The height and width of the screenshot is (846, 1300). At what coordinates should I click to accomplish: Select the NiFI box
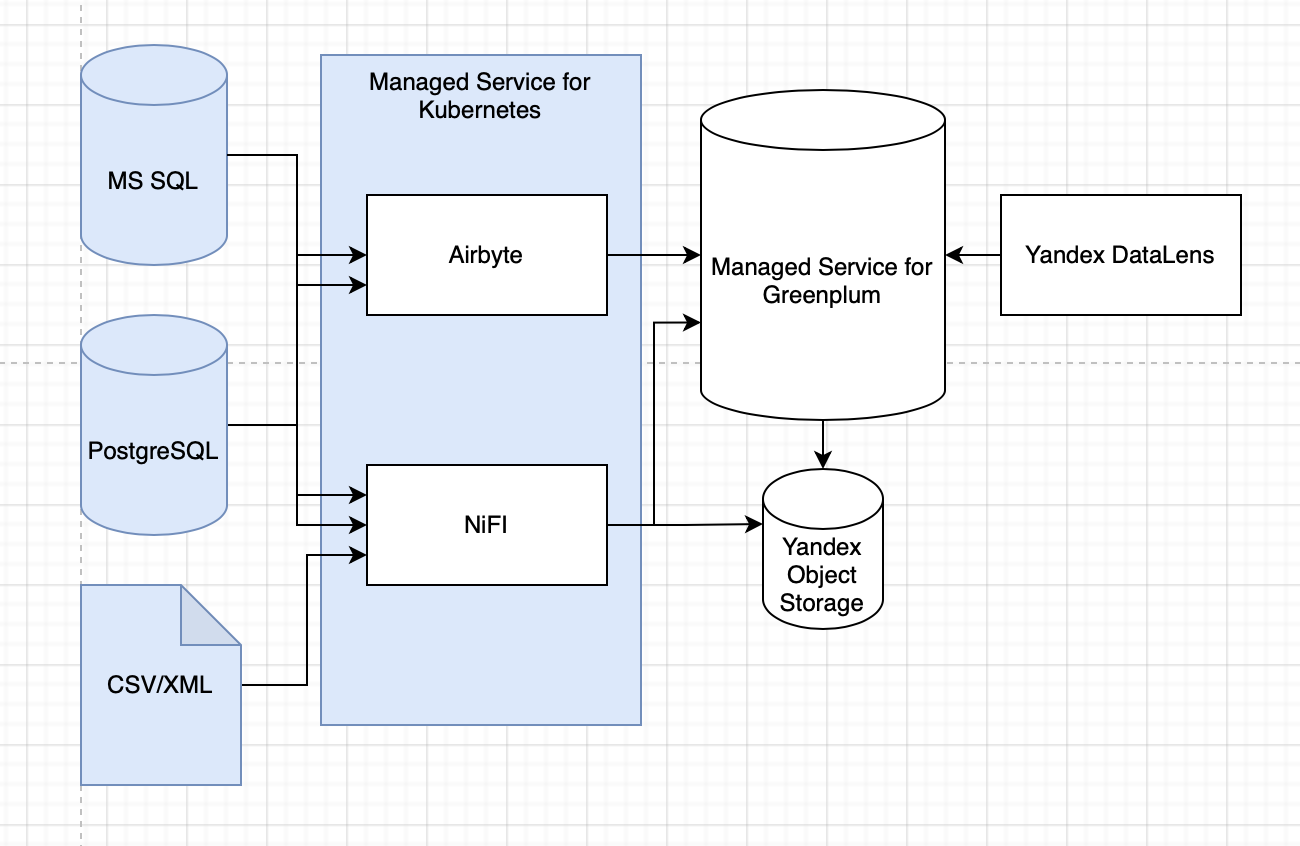pos(487,525)
